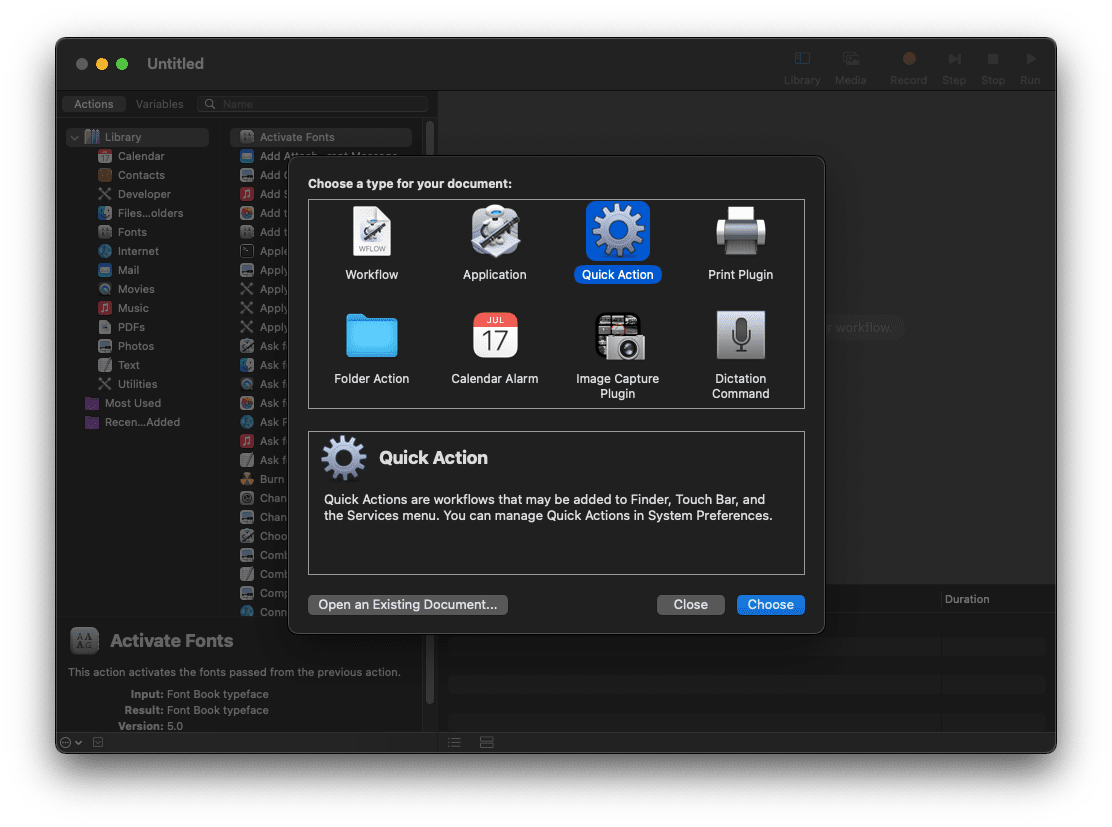The width and height of the screenshot is (1112, 827).
Task: Select Mail in the library list
Action: [x=128, y=270]
